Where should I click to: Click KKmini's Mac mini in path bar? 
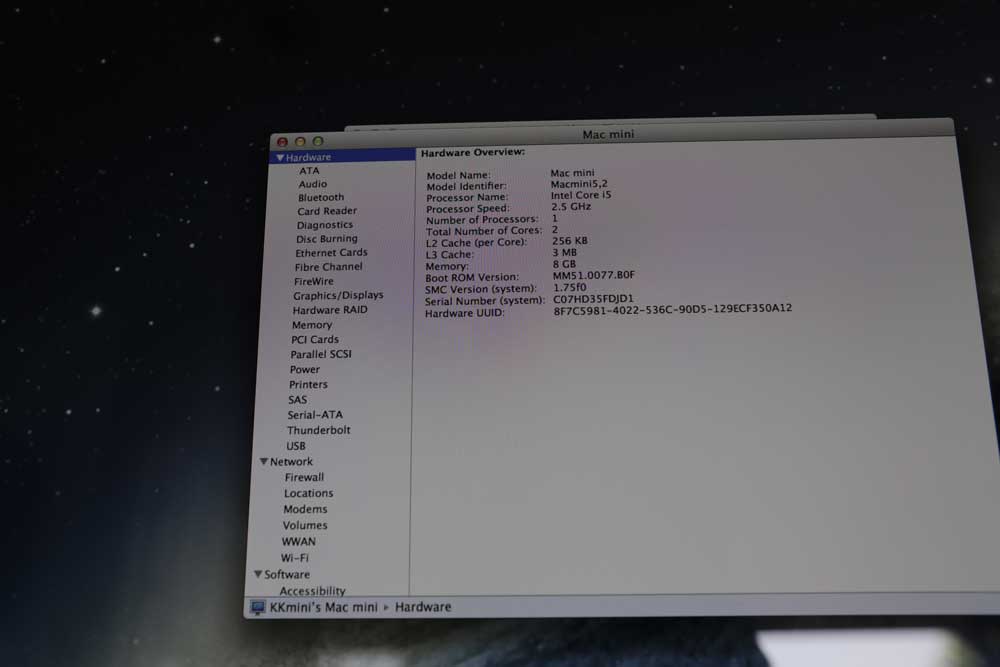323,607
